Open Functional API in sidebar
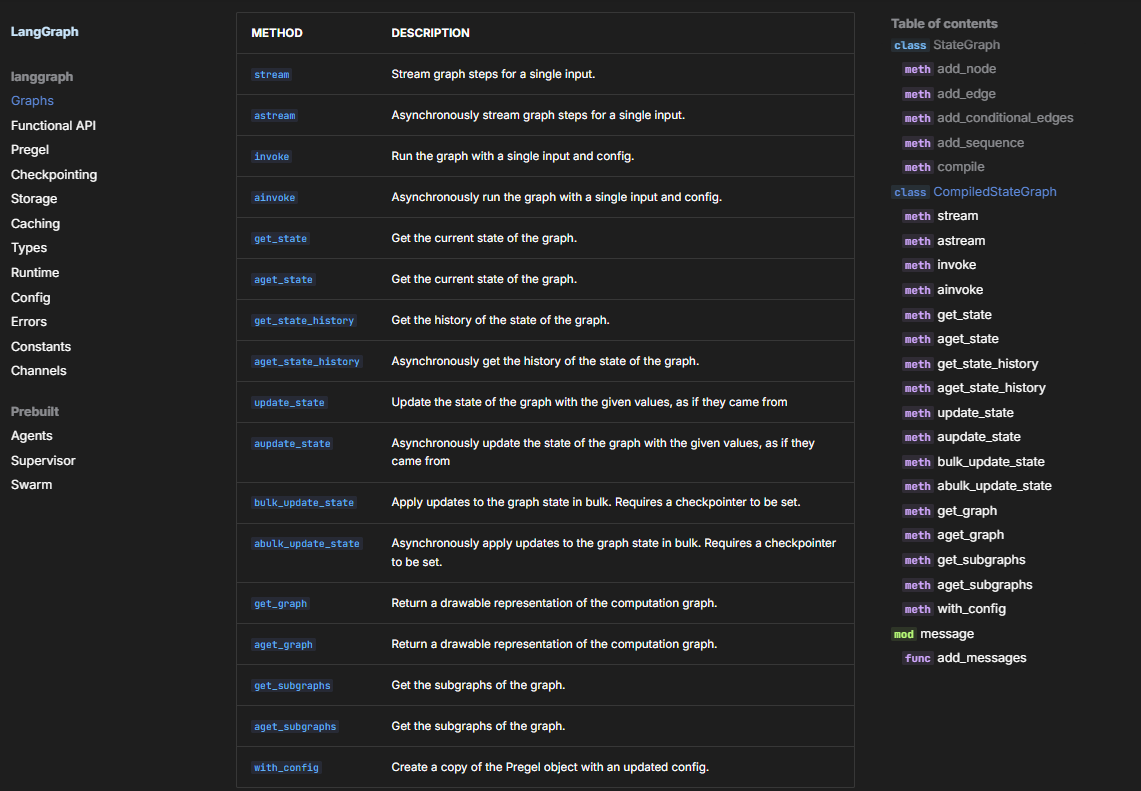 tap(53, 125)
